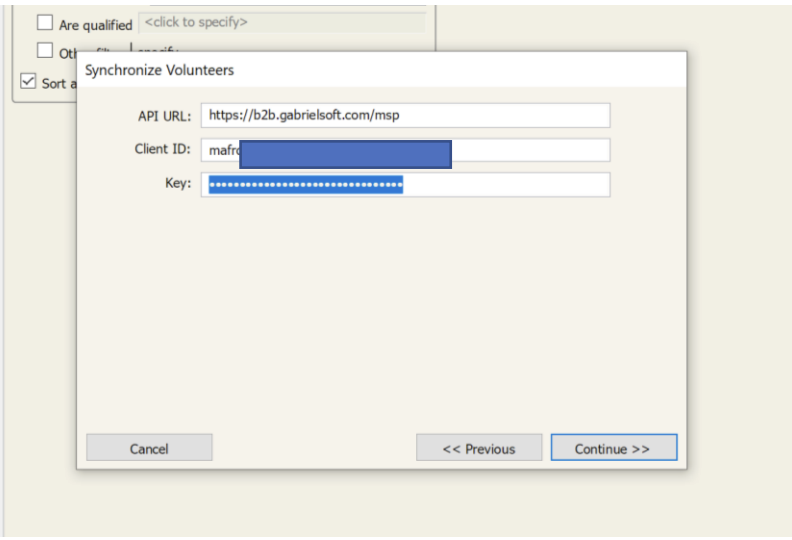Image resolution: width=792 pixels, height=540 pixels.
Task: Toggle the partially hidden Other filter checkbox
Action: coord(45,50)
